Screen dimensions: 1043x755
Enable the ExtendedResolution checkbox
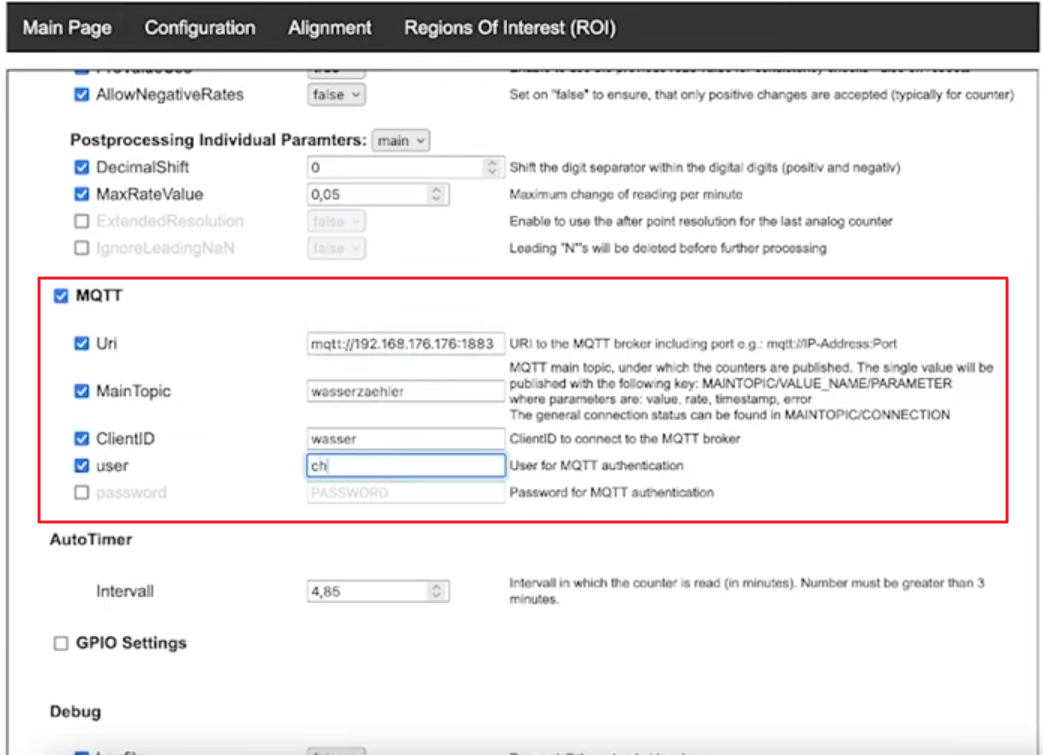pos(82,221)
